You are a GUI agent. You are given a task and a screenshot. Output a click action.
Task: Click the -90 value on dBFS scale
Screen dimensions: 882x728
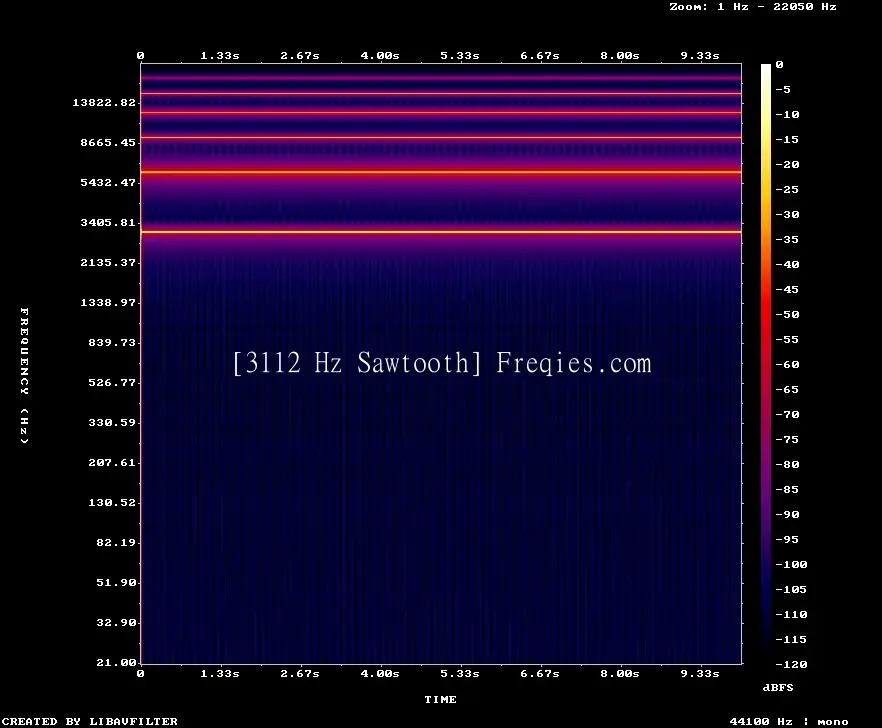click(x=787, y=514)
